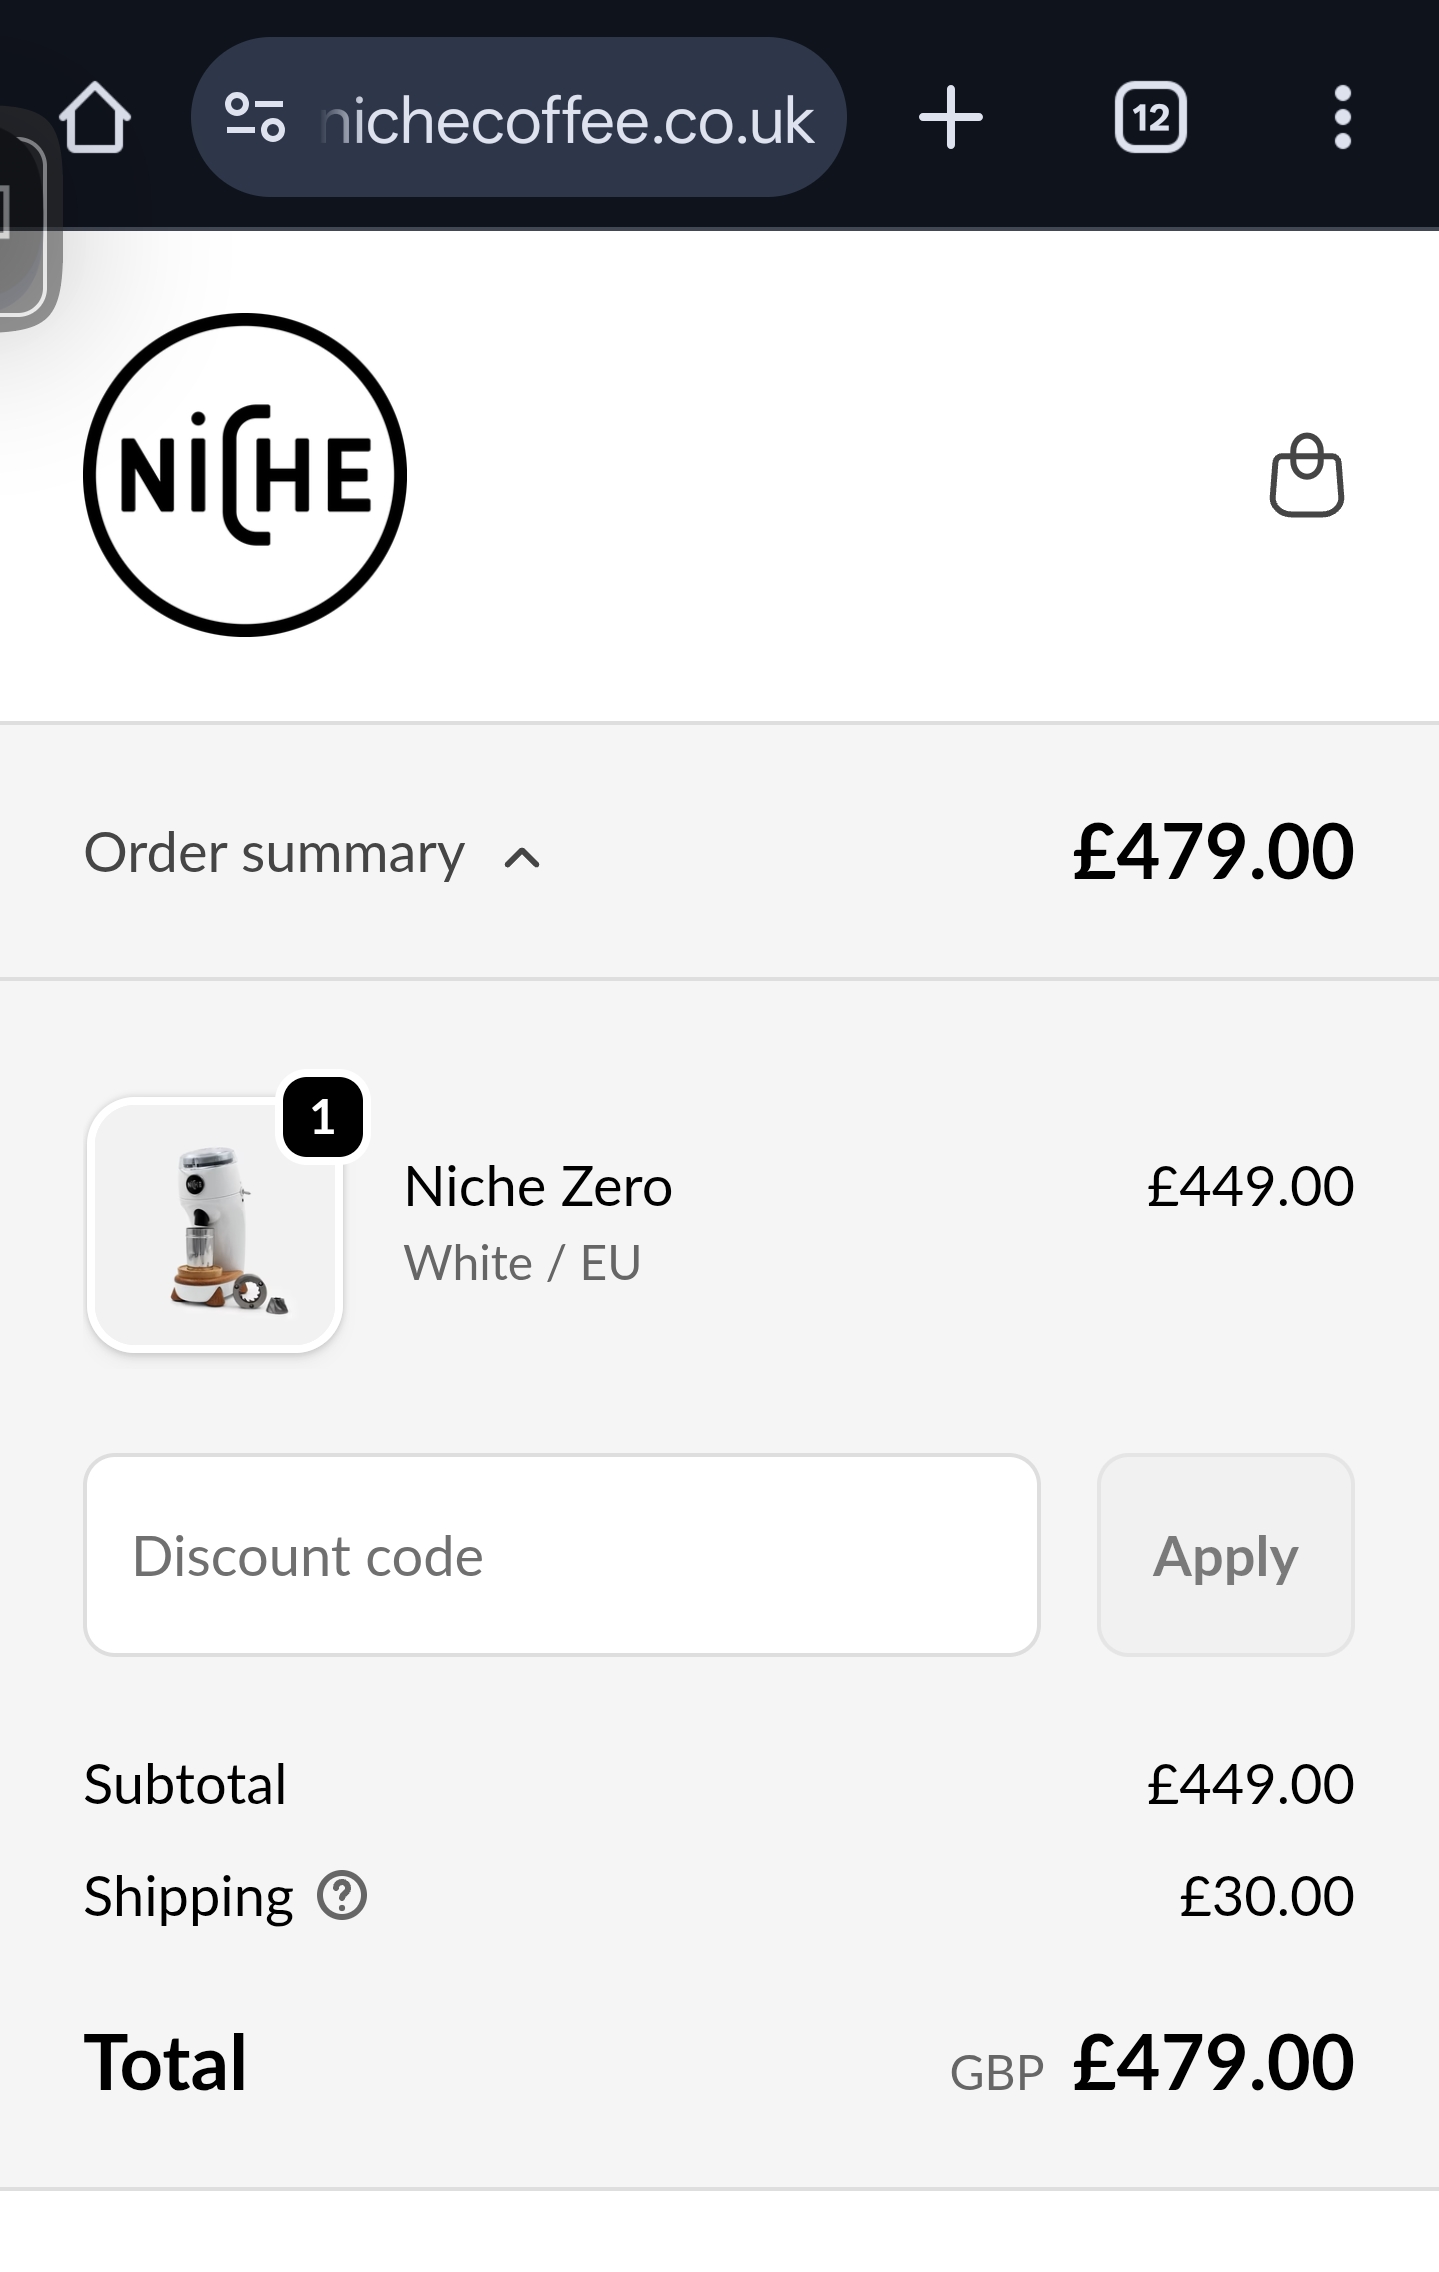Focus the Discount code input field
The image size is (1439, 2272).
[x=561, y=1555]
